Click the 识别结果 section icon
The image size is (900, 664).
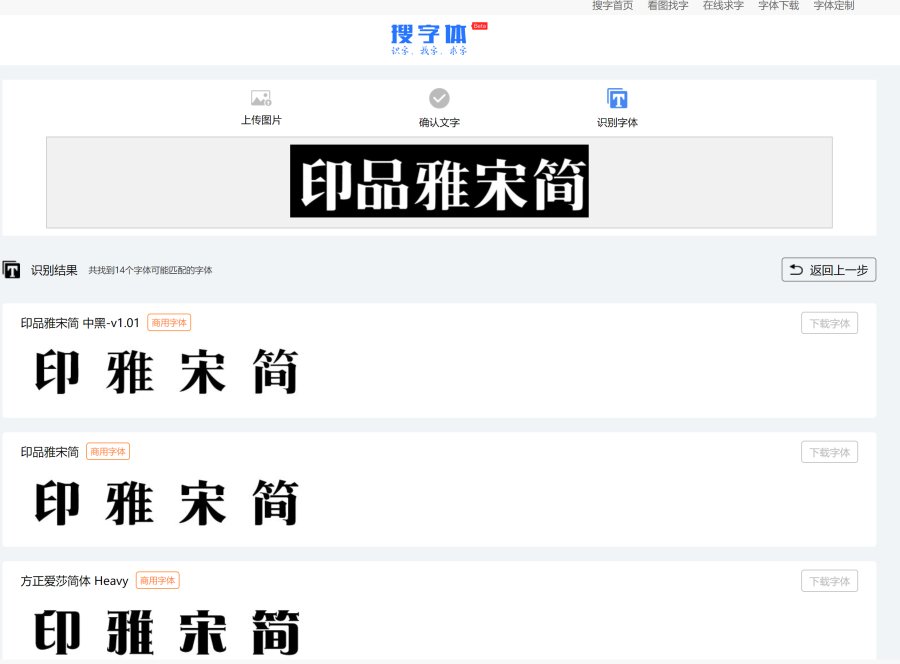12,270
